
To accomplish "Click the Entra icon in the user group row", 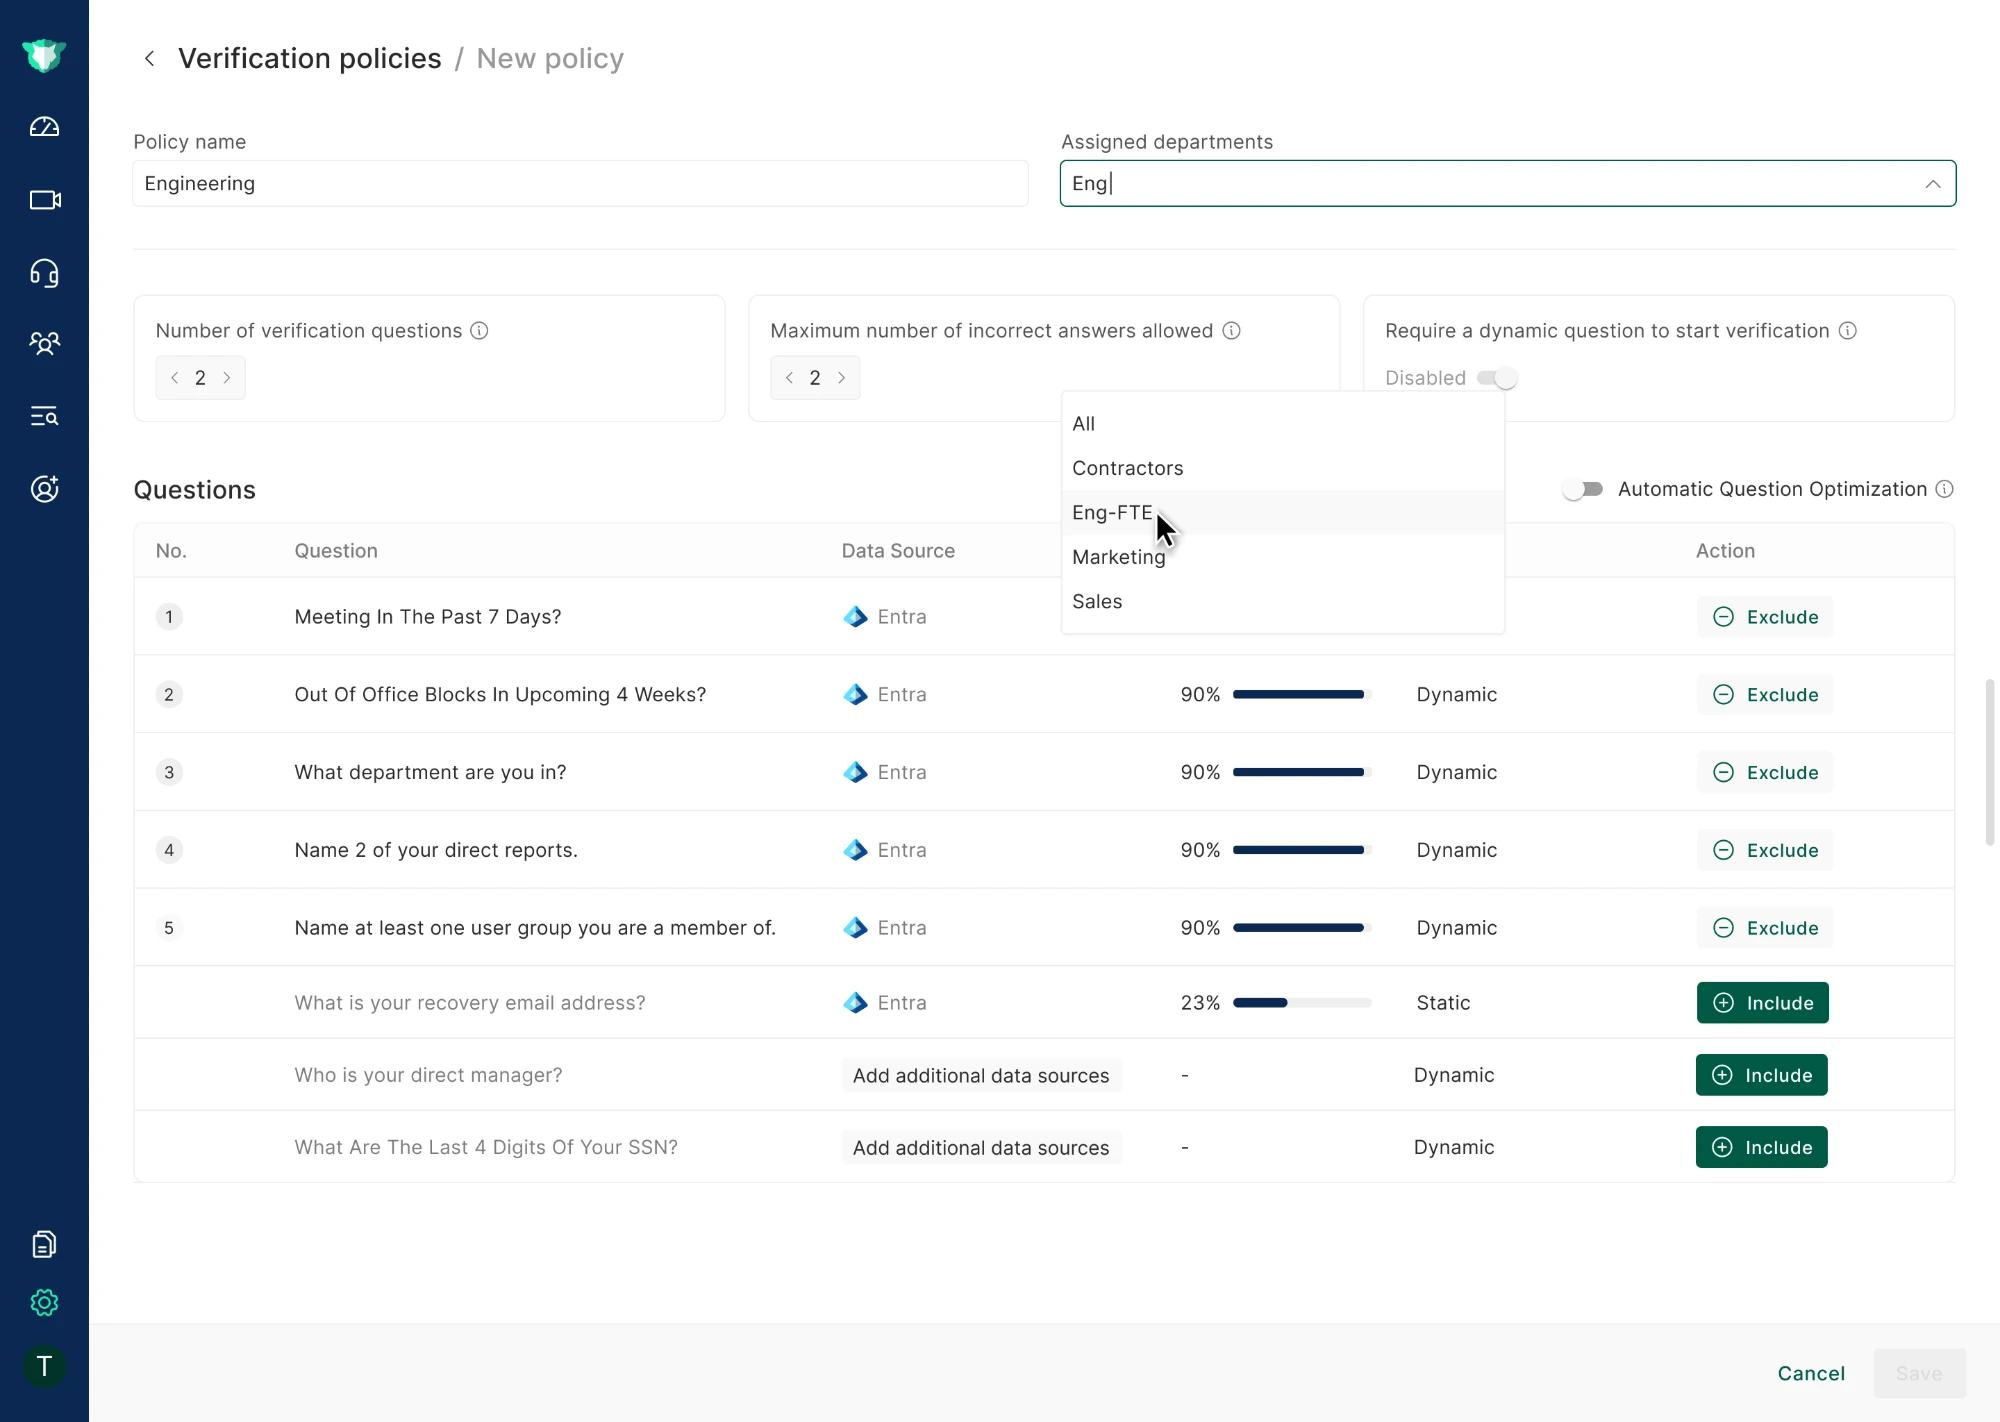I will [855, 928].
